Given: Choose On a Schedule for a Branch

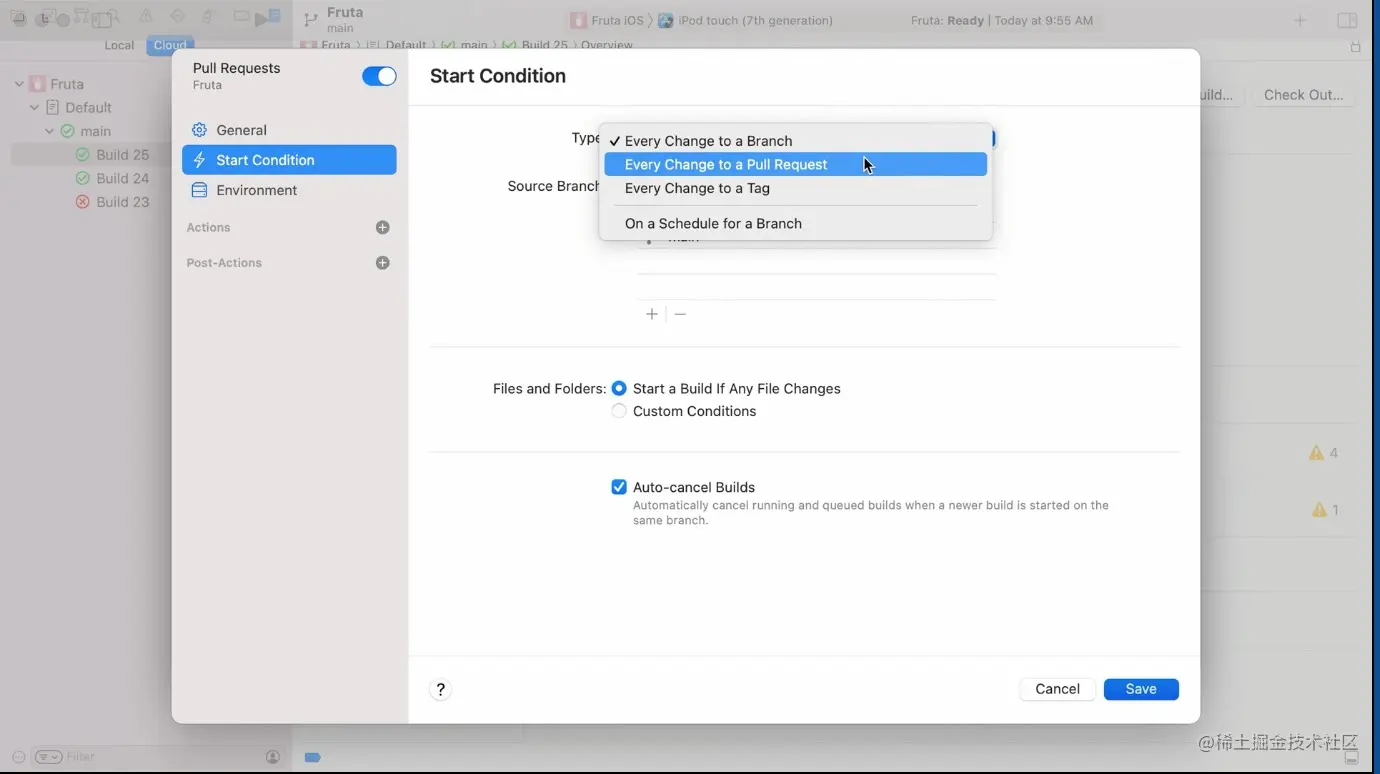Looking at the screenshot, I should click(796, 223).
